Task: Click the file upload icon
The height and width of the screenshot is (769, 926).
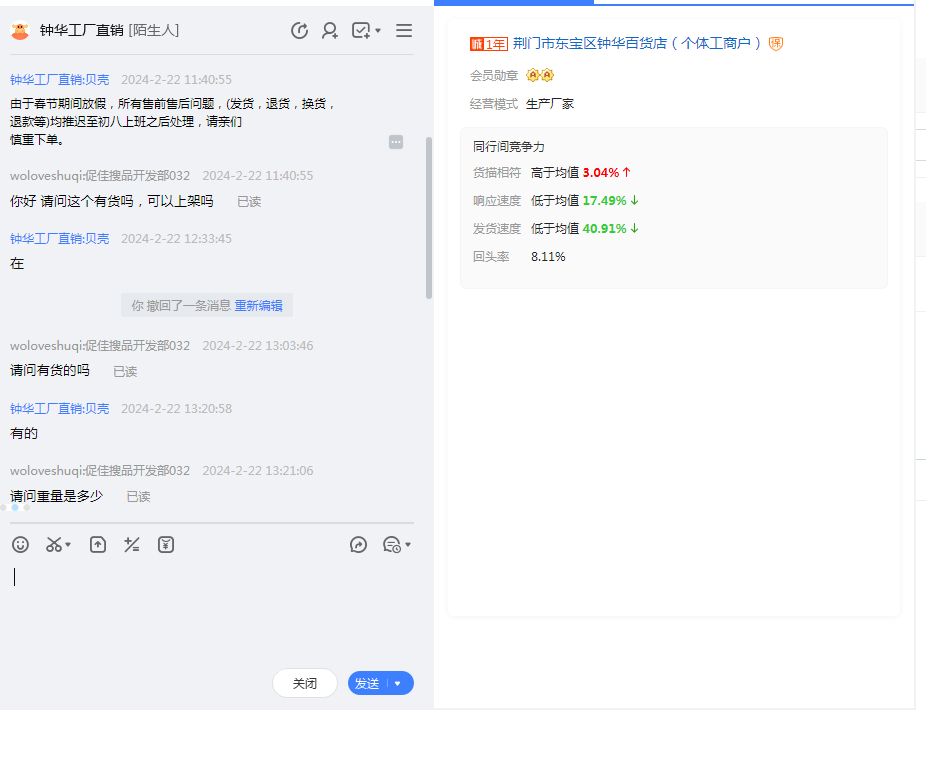Action: coord(98,545)
